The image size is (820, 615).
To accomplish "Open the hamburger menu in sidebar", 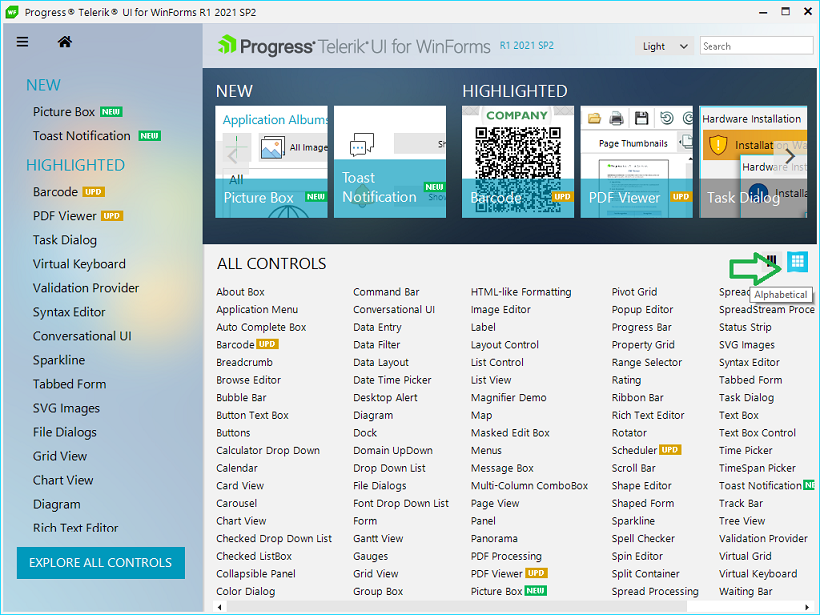I will 23,42.
